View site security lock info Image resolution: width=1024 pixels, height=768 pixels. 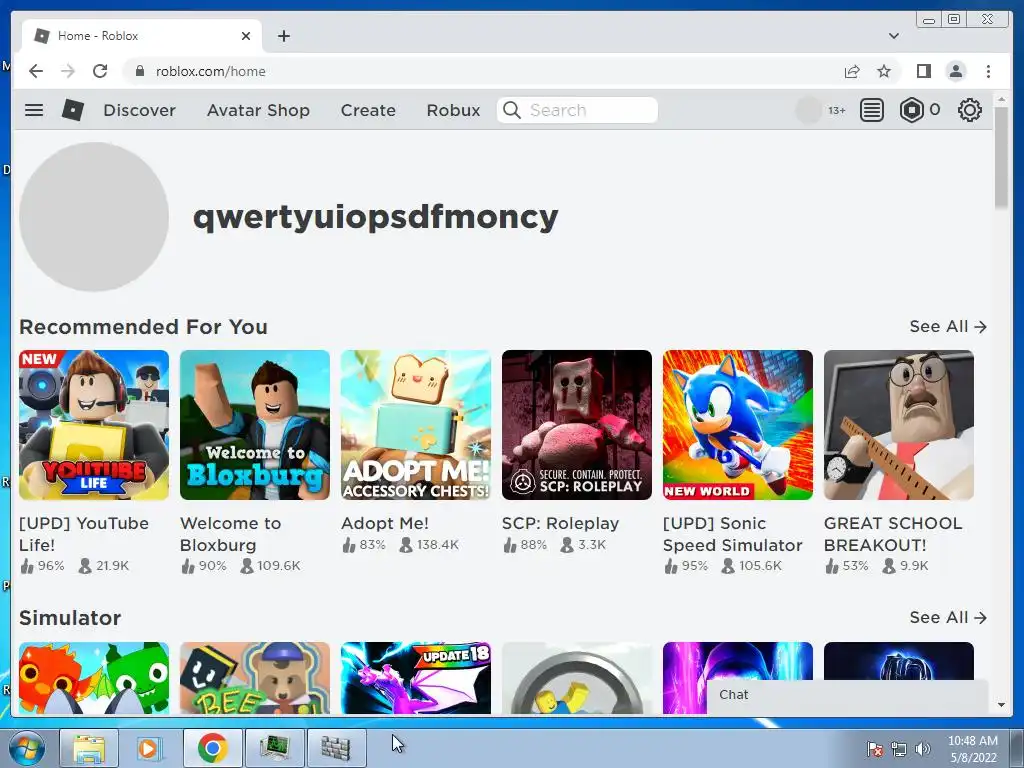point(139,71)
